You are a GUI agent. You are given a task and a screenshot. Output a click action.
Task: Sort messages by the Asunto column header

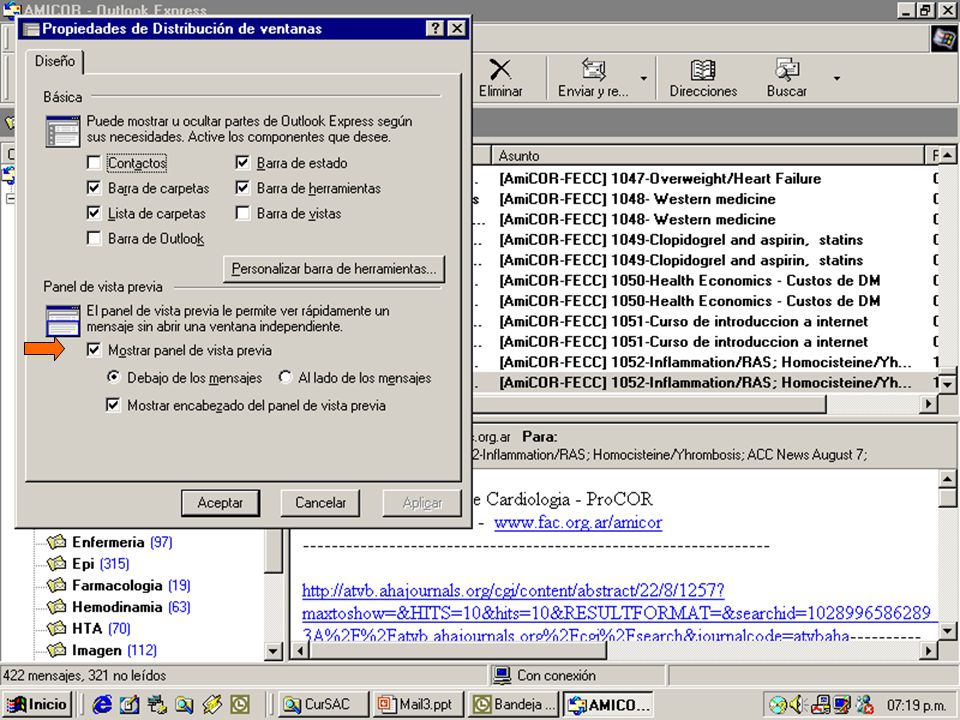707,156
